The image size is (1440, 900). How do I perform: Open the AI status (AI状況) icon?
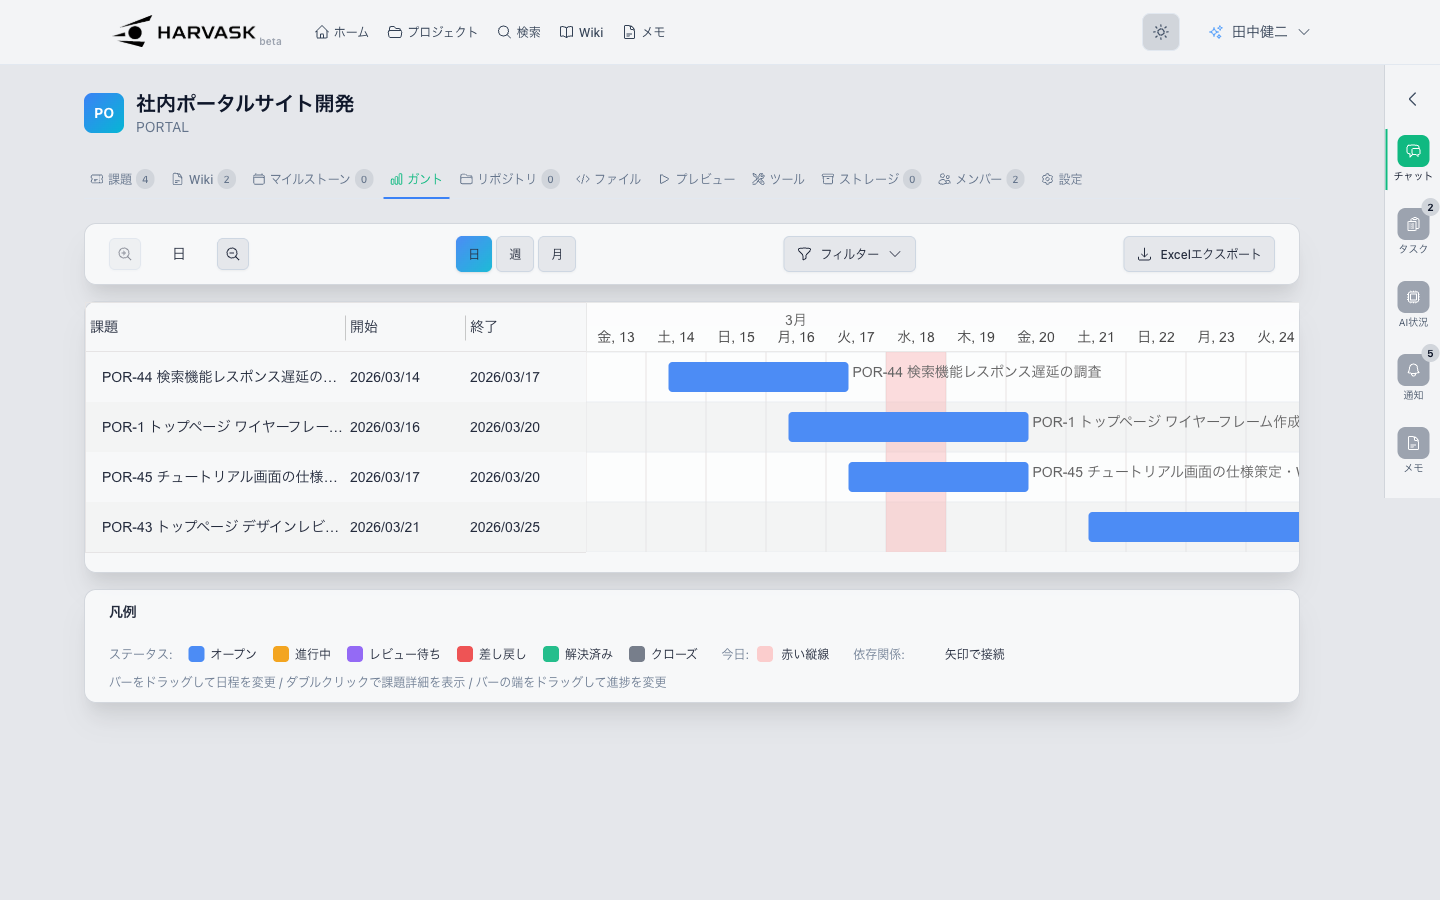point(1412,298)
